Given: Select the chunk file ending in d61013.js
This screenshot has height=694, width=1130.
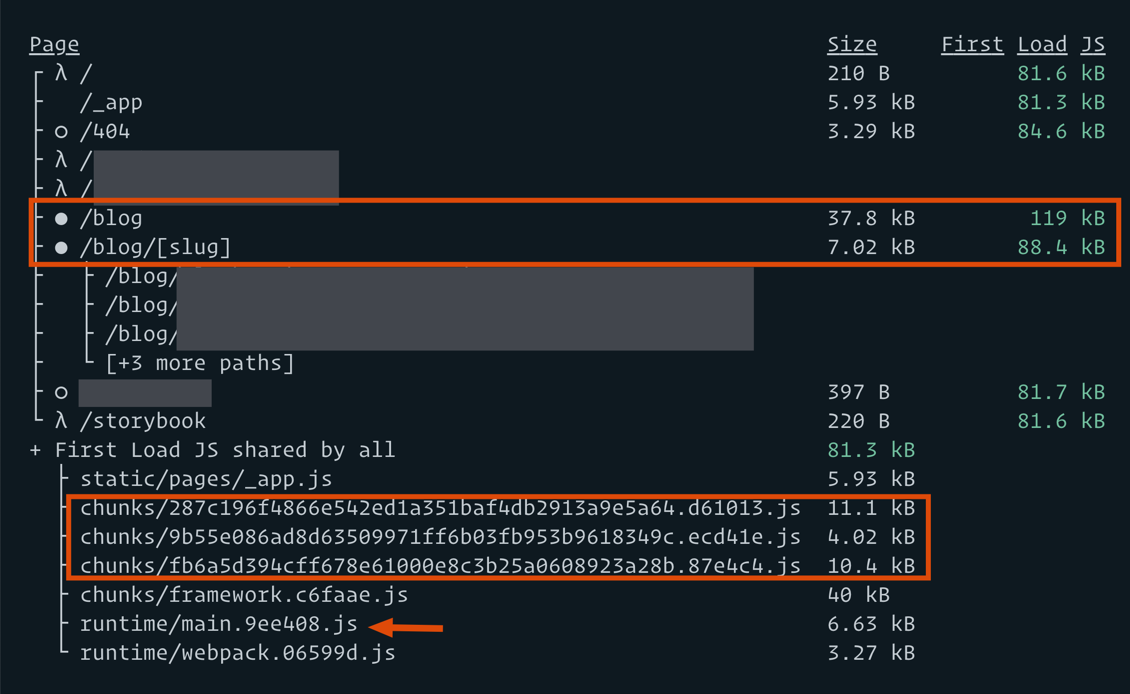Looking at the screenshot, I should tap(440, 508).
